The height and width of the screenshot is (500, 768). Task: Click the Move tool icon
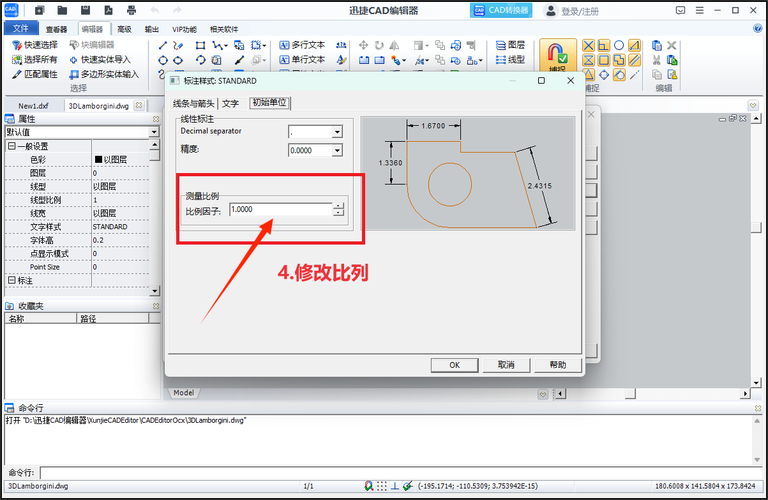coord(363,46)
